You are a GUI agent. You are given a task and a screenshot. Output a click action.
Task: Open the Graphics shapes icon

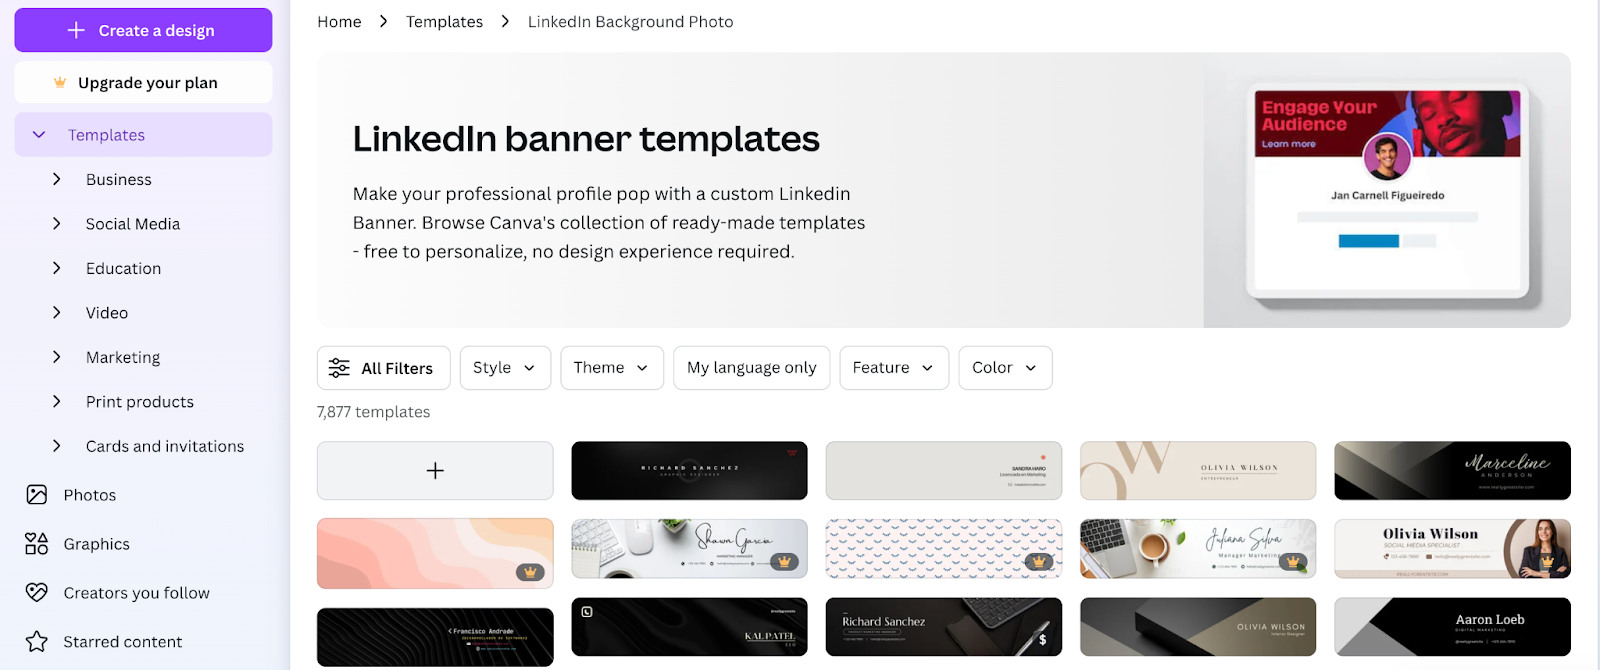point(37,544)
